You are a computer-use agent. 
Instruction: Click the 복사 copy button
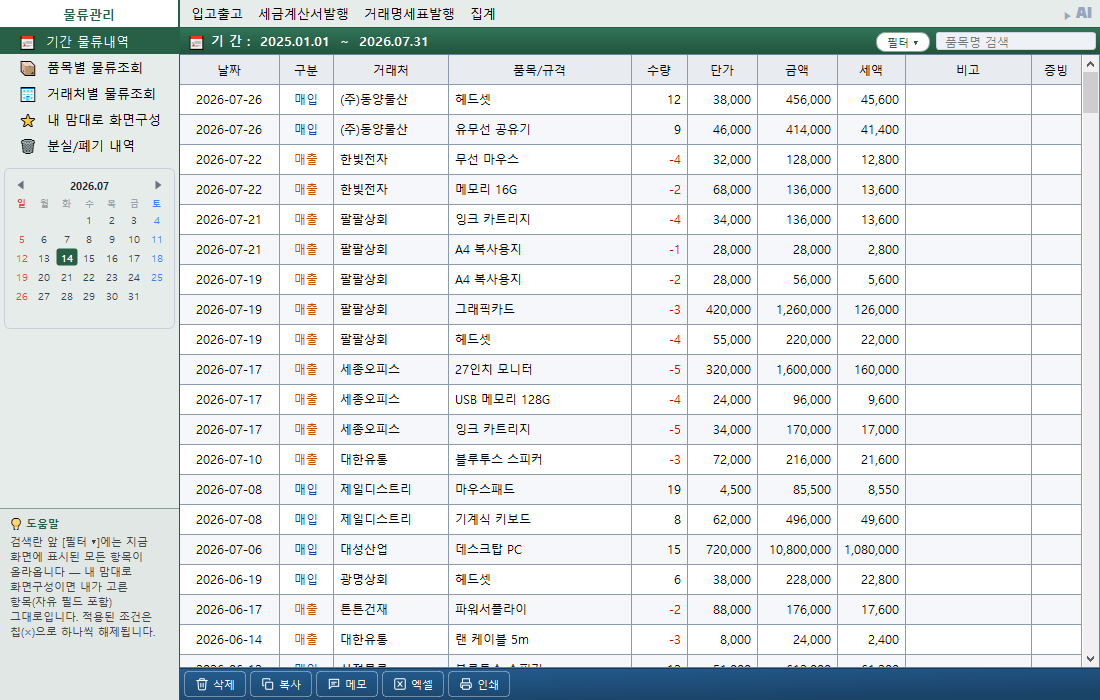pyautogui.click(x=281, y=684)
